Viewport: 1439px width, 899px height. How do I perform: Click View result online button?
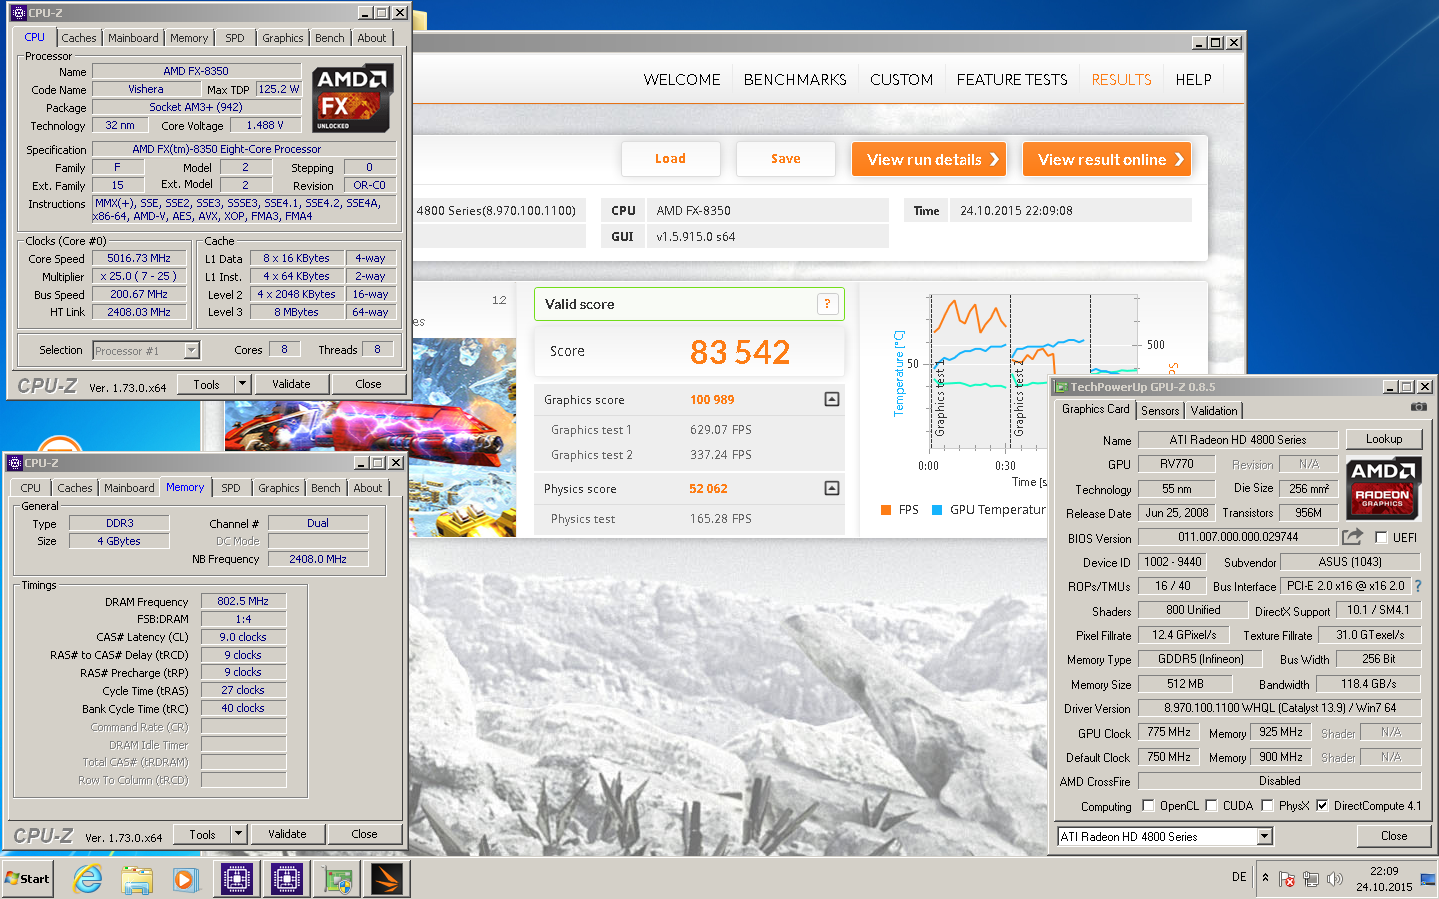click(x=1107, y=159)
